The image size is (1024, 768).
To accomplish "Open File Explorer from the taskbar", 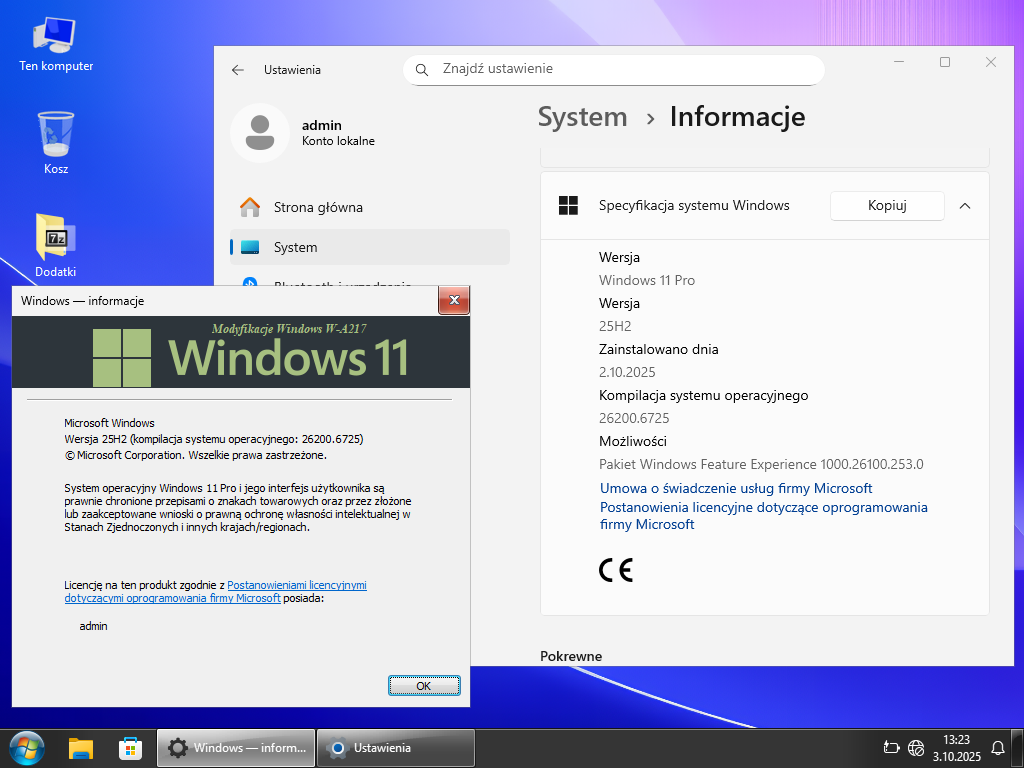I will coord(81,748).
